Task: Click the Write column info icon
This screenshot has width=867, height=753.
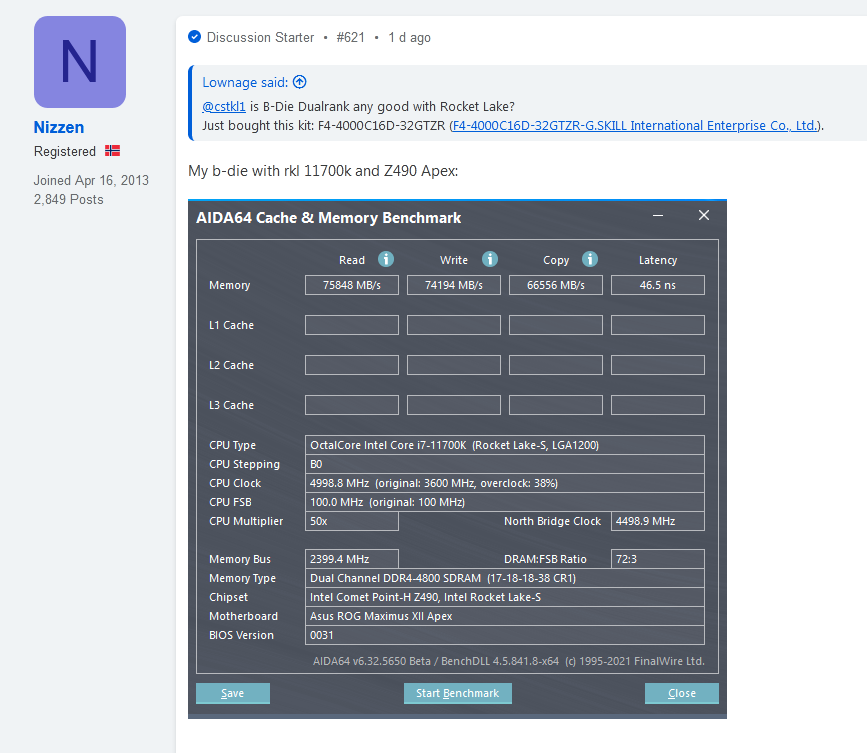Action: click(490, 259)
